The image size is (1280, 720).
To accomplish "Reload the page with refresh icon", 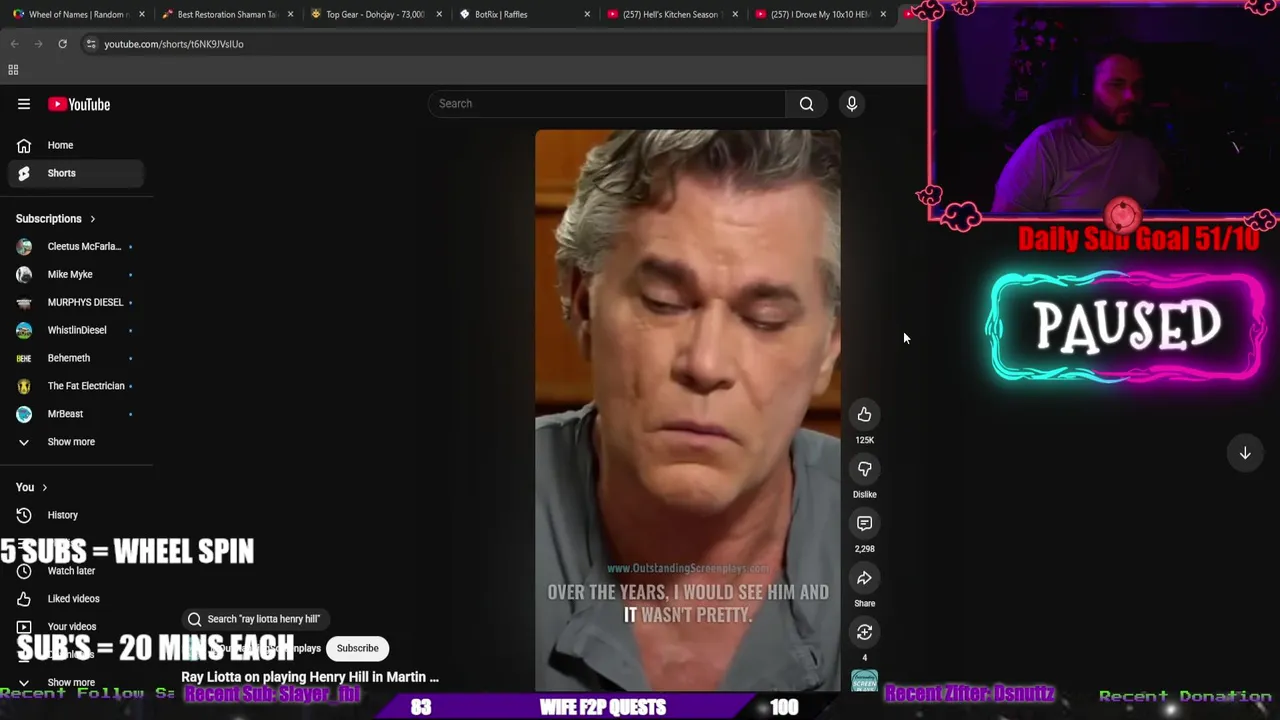I will (x=62, y=44).
